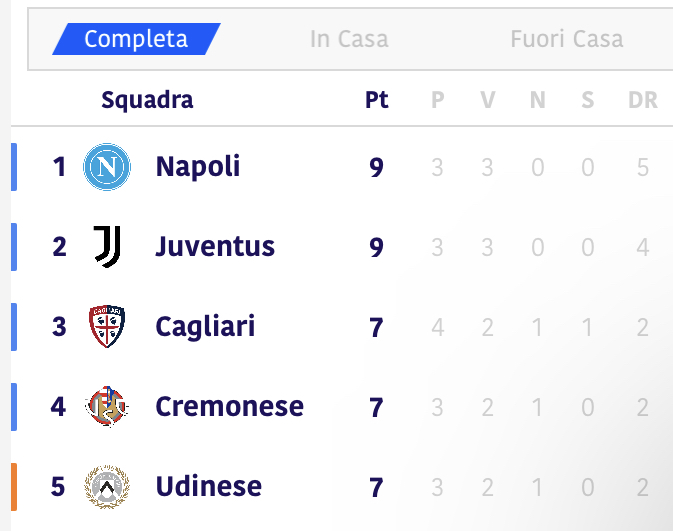Open the Fuori Casa tab
The image size is (673, 531).
(567, 39)
